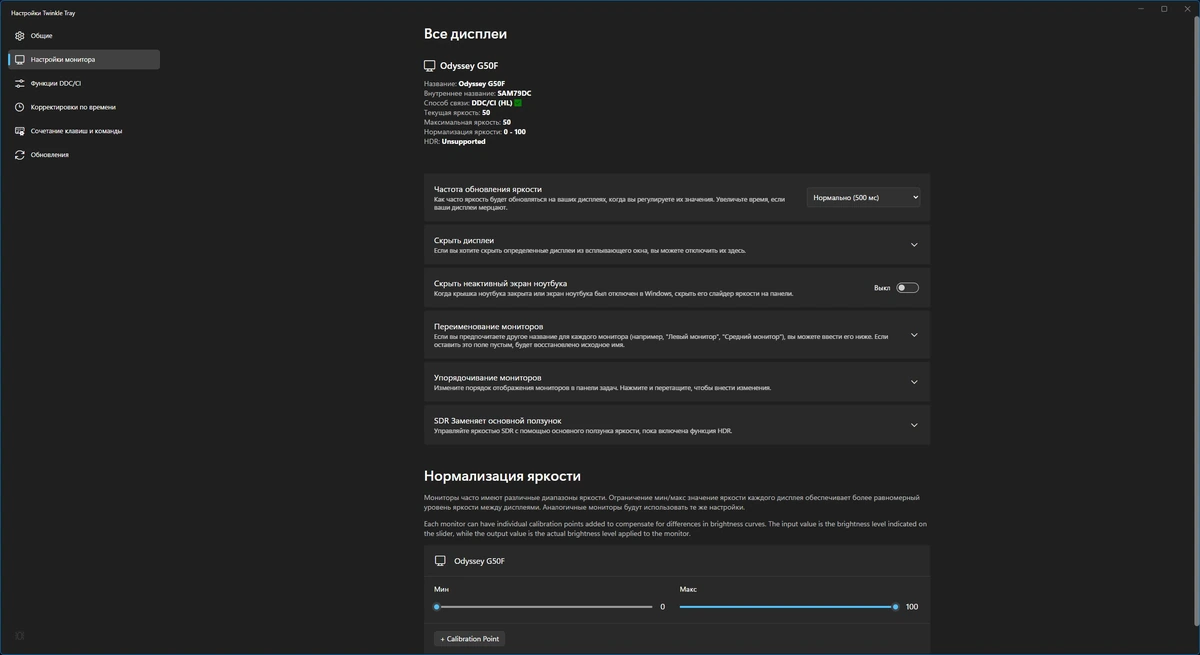Click the Мин brightness slider handle
The width and height of the screenshot is (1200, 655).
(x=437, y=607)
